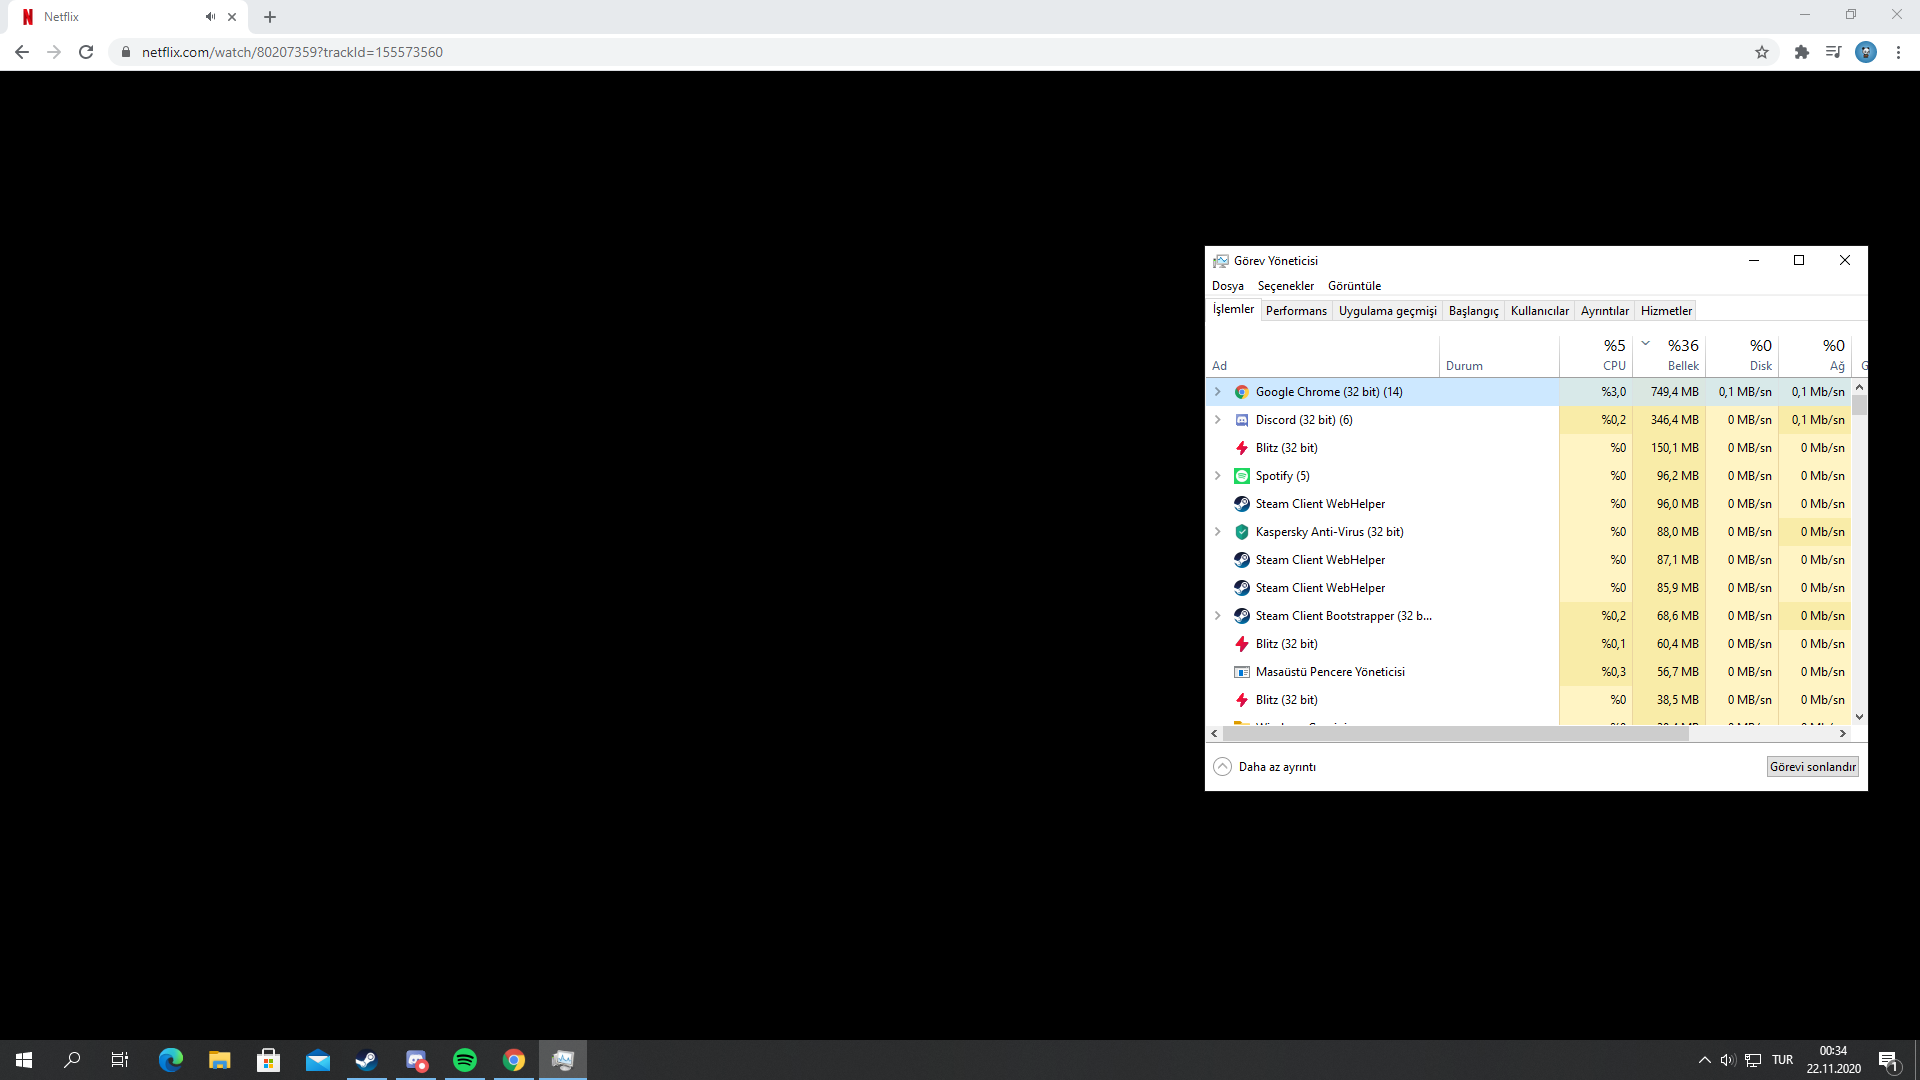
Task: Expand the Spotify process group
Action: click(1218, 476)
